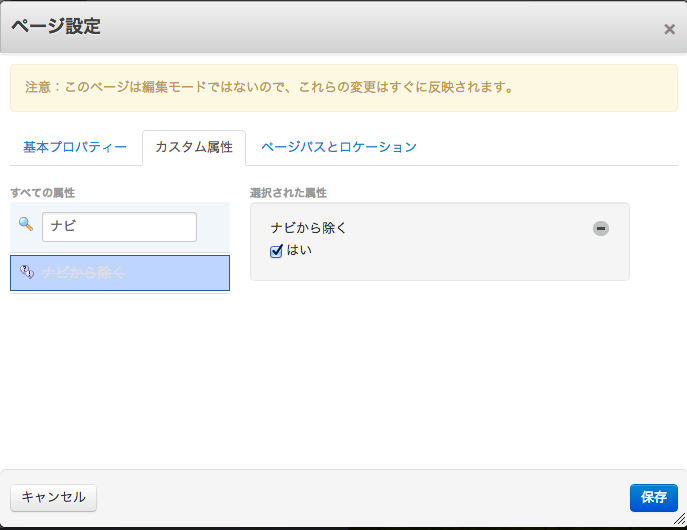
Task: Click the すべての属性 section header
Action: point(43,192)
